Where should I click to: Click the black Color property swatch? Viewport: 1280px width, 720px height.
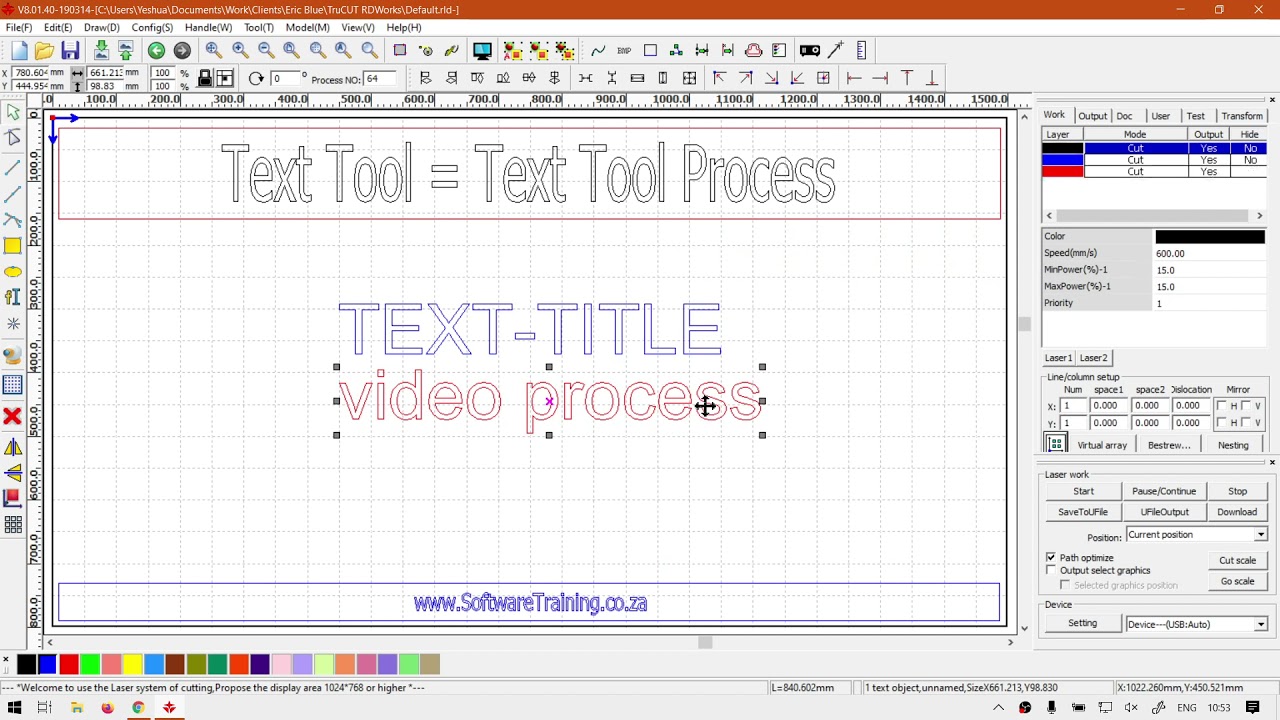pos(1210,237)
